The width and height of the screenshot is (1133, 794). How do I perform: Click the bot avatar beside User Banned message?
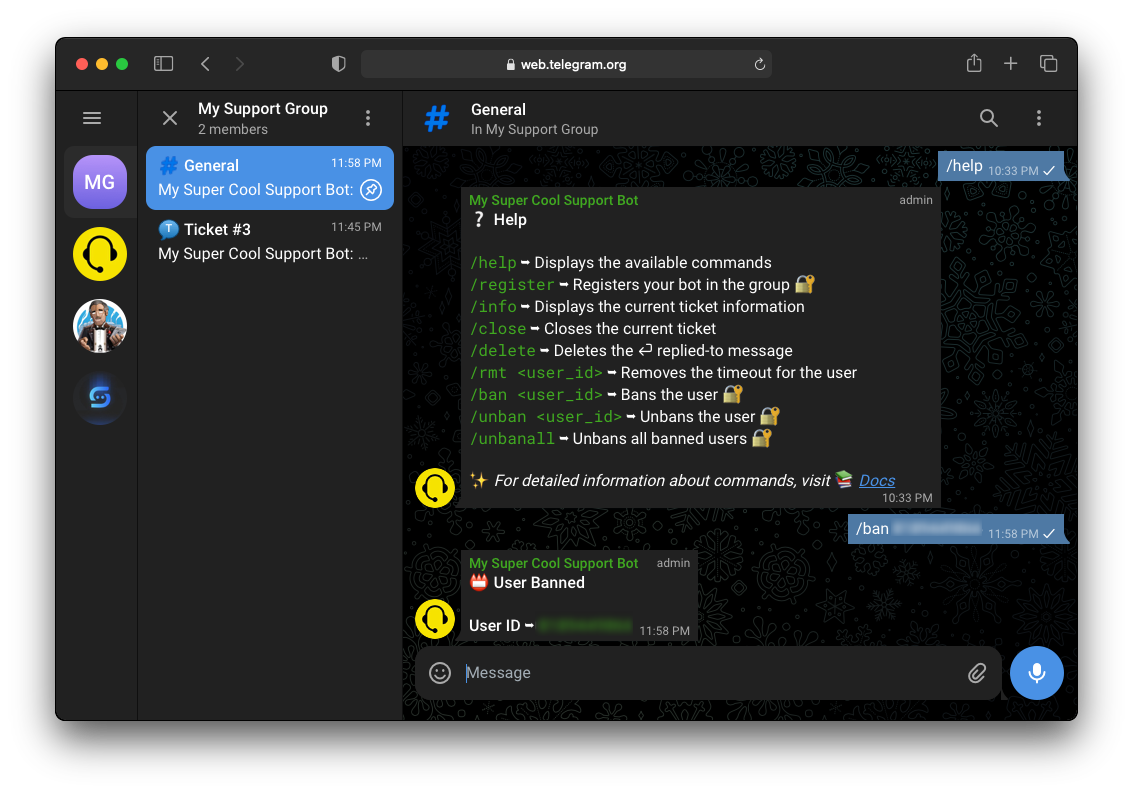435,619
